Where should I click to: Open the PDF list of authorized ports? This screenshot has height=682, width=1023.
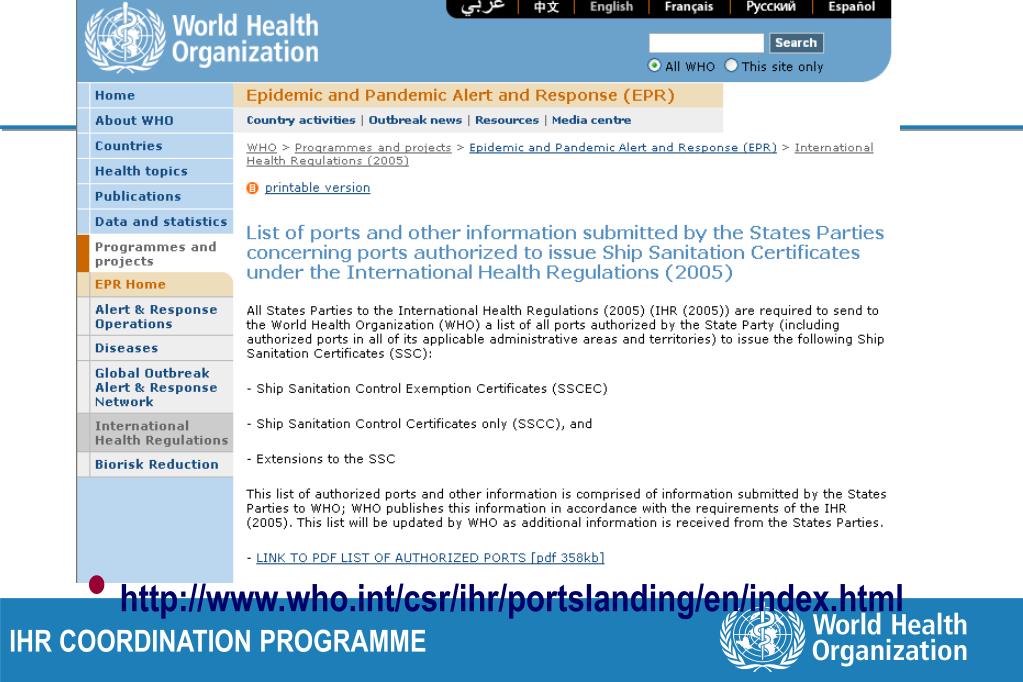[x=430, y=558]
